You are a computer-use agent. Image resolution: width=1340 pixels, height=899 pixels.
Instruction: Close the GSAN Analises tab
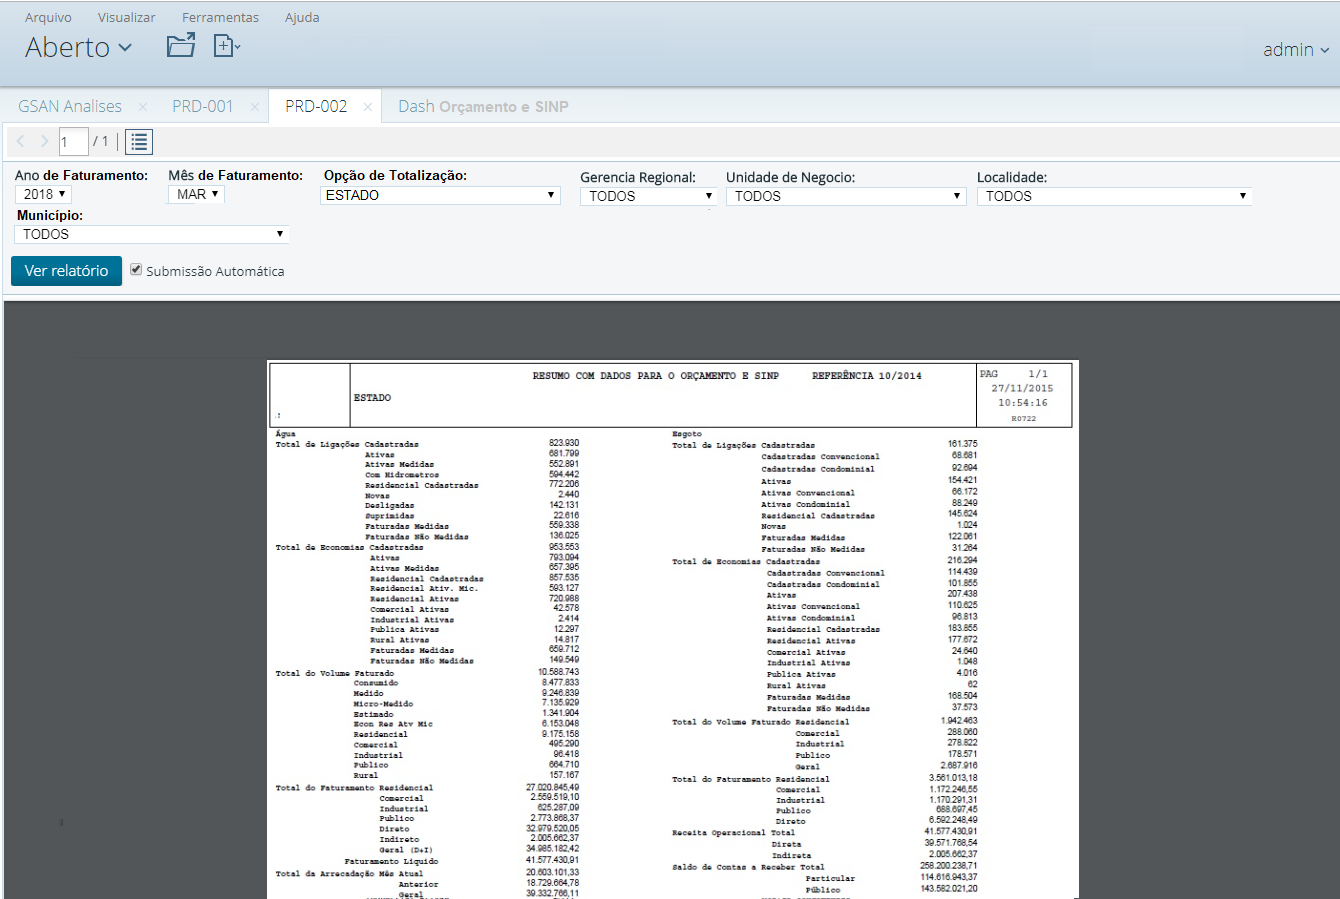click(x=143, y=107)
